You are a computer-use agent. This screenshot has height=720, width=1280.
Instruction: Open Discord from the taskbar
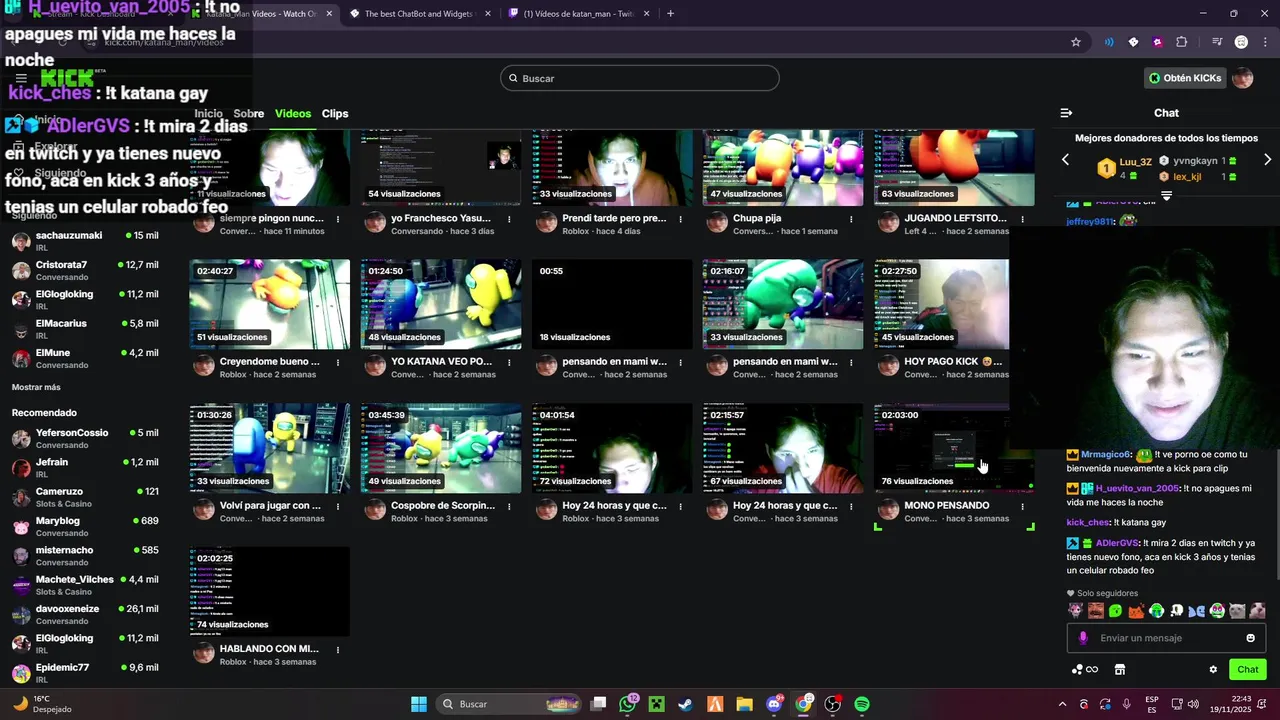(774, 704)
